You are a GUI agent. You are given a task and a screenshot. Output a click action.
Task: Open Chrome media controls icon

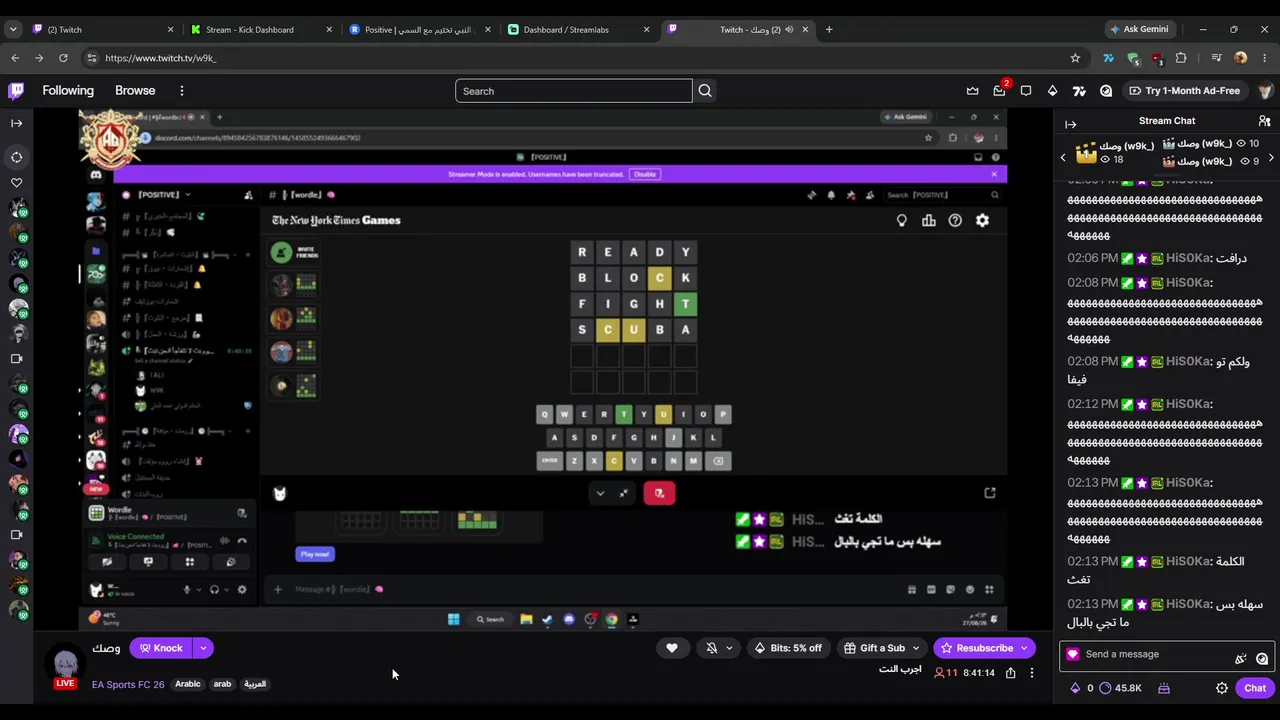point(1216,58)
